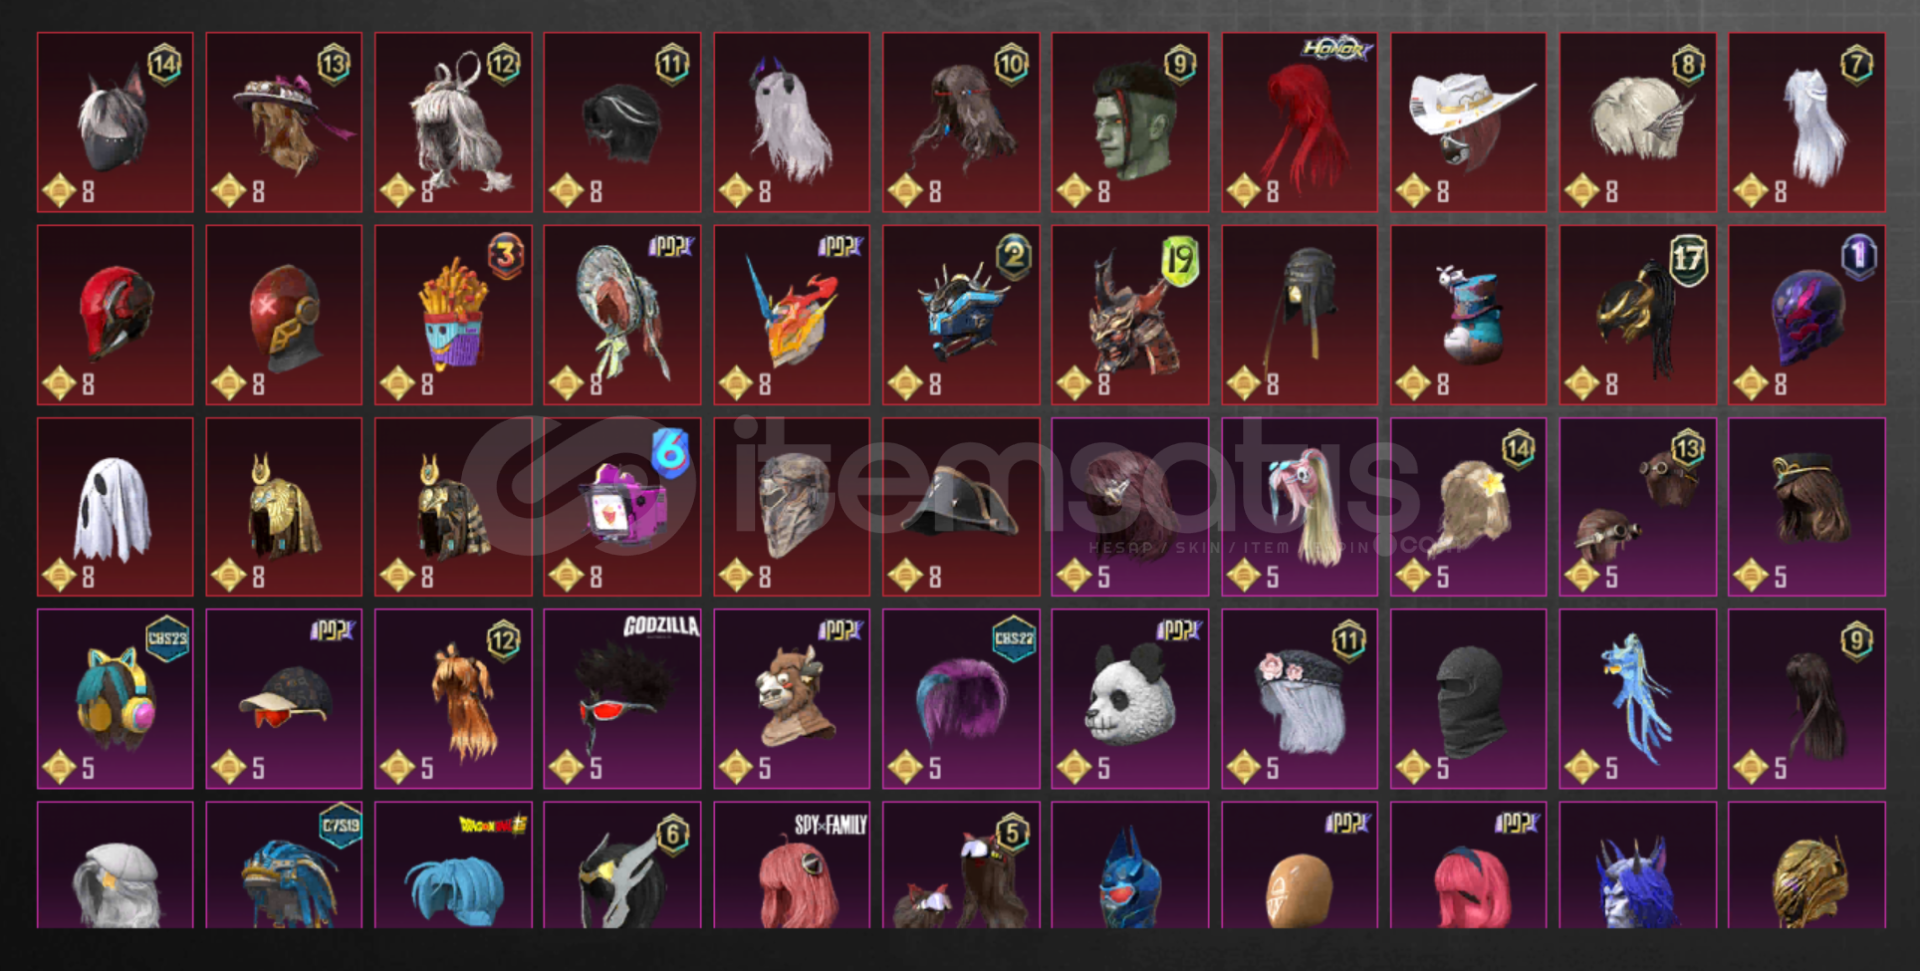
Task: Open the long red hair Honor item
Action: (1299, 122)
